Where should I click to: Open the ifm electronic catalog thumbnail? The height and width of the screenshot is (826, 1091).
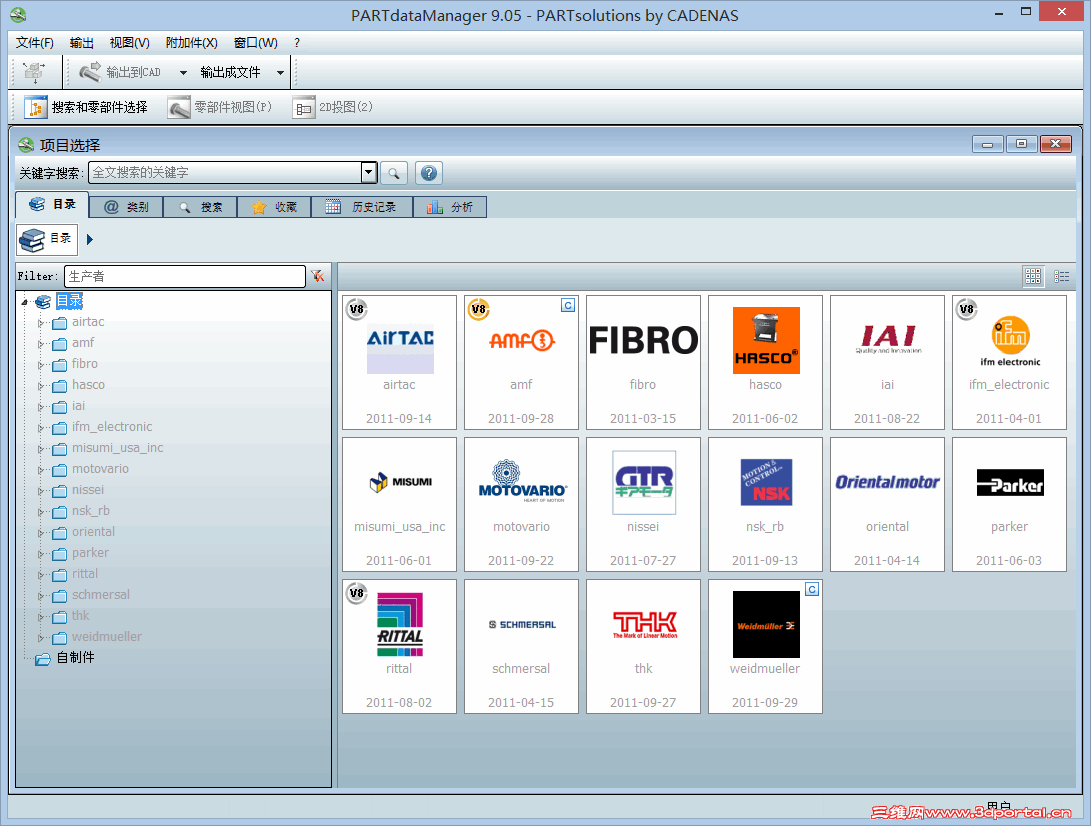[1009, 363]
